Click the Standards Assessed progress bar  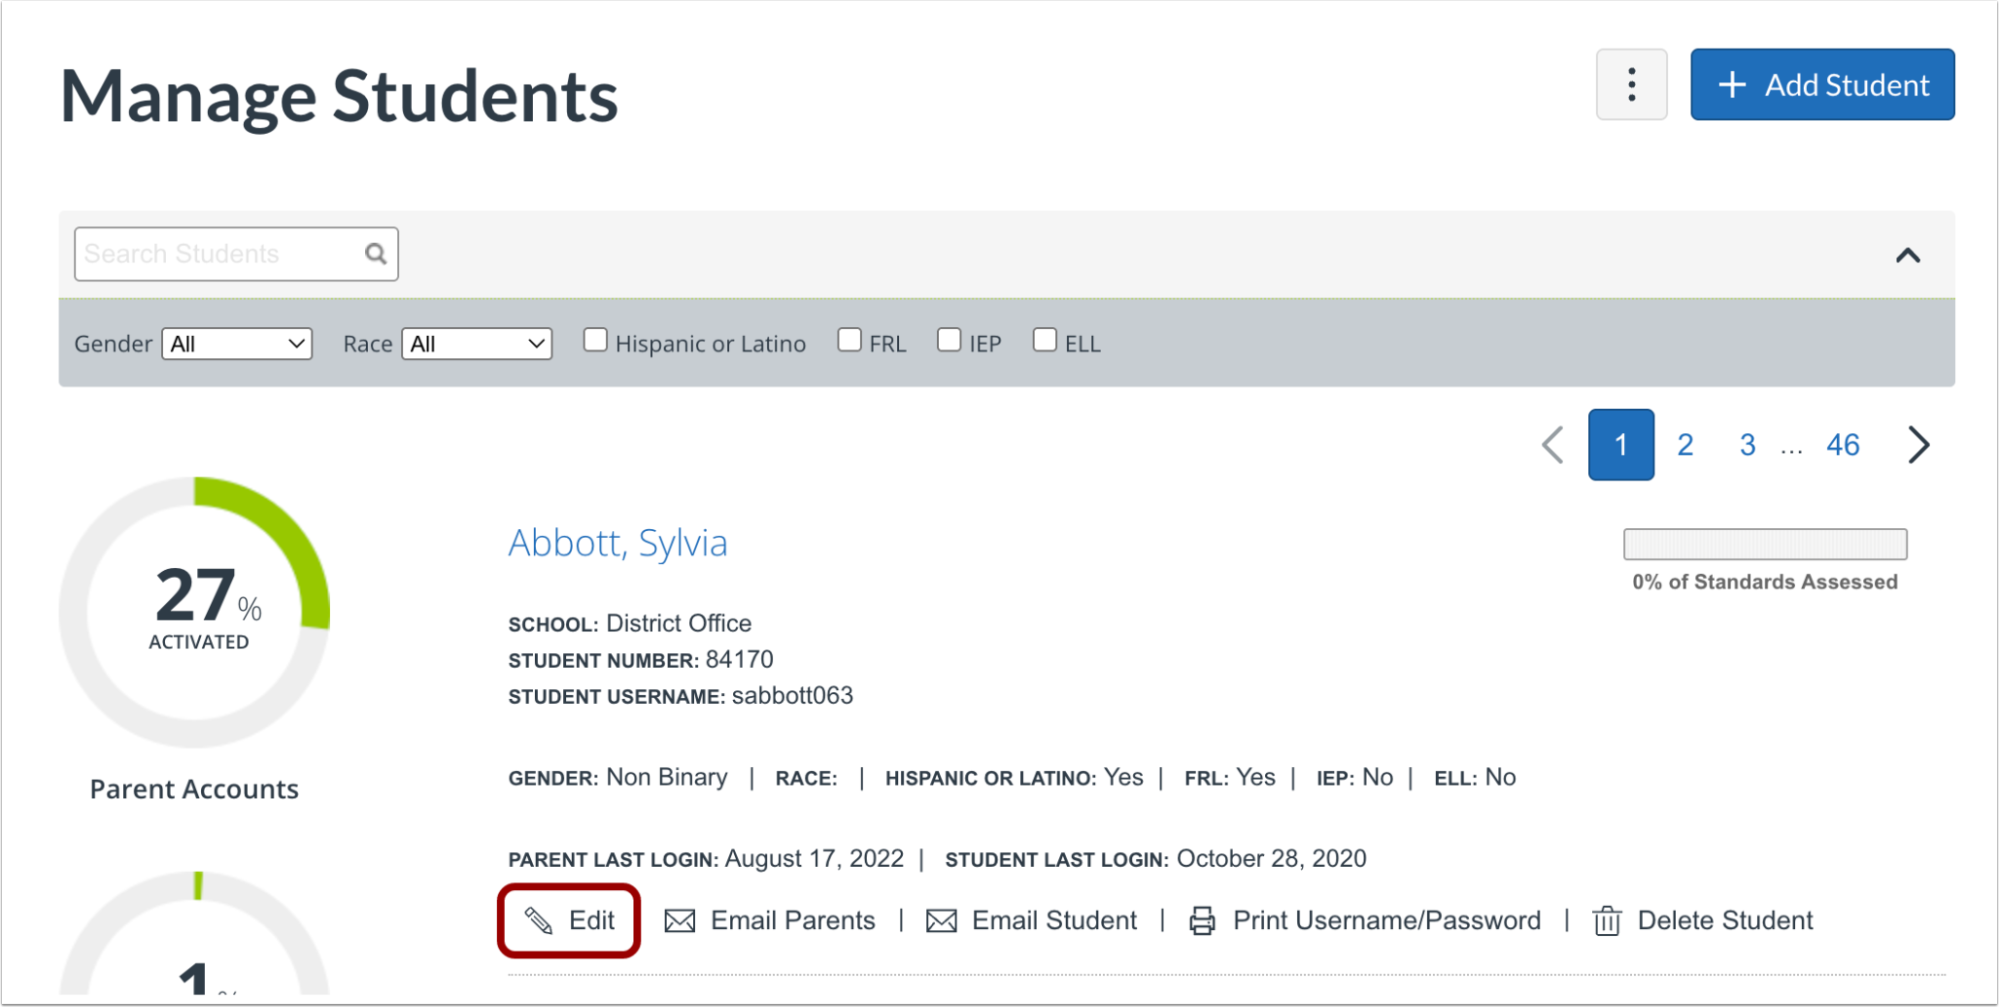point(1764,544)
